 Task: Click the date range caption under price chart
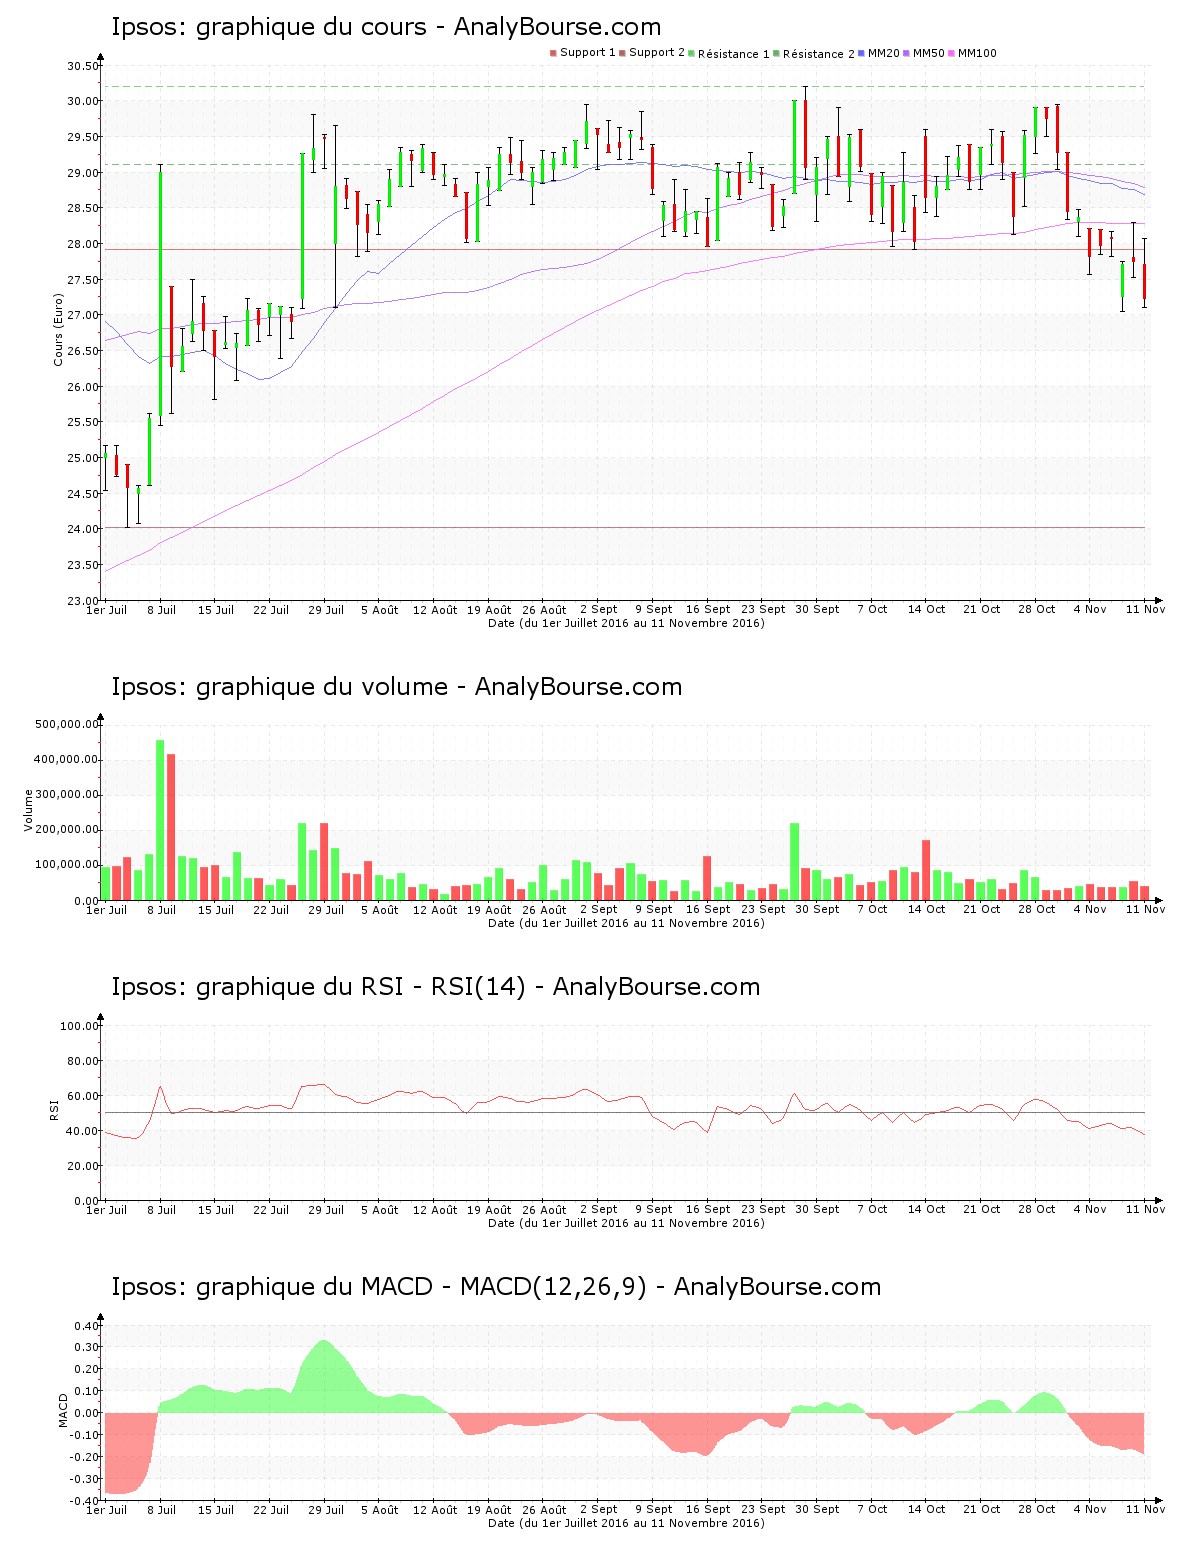point(626,623)
